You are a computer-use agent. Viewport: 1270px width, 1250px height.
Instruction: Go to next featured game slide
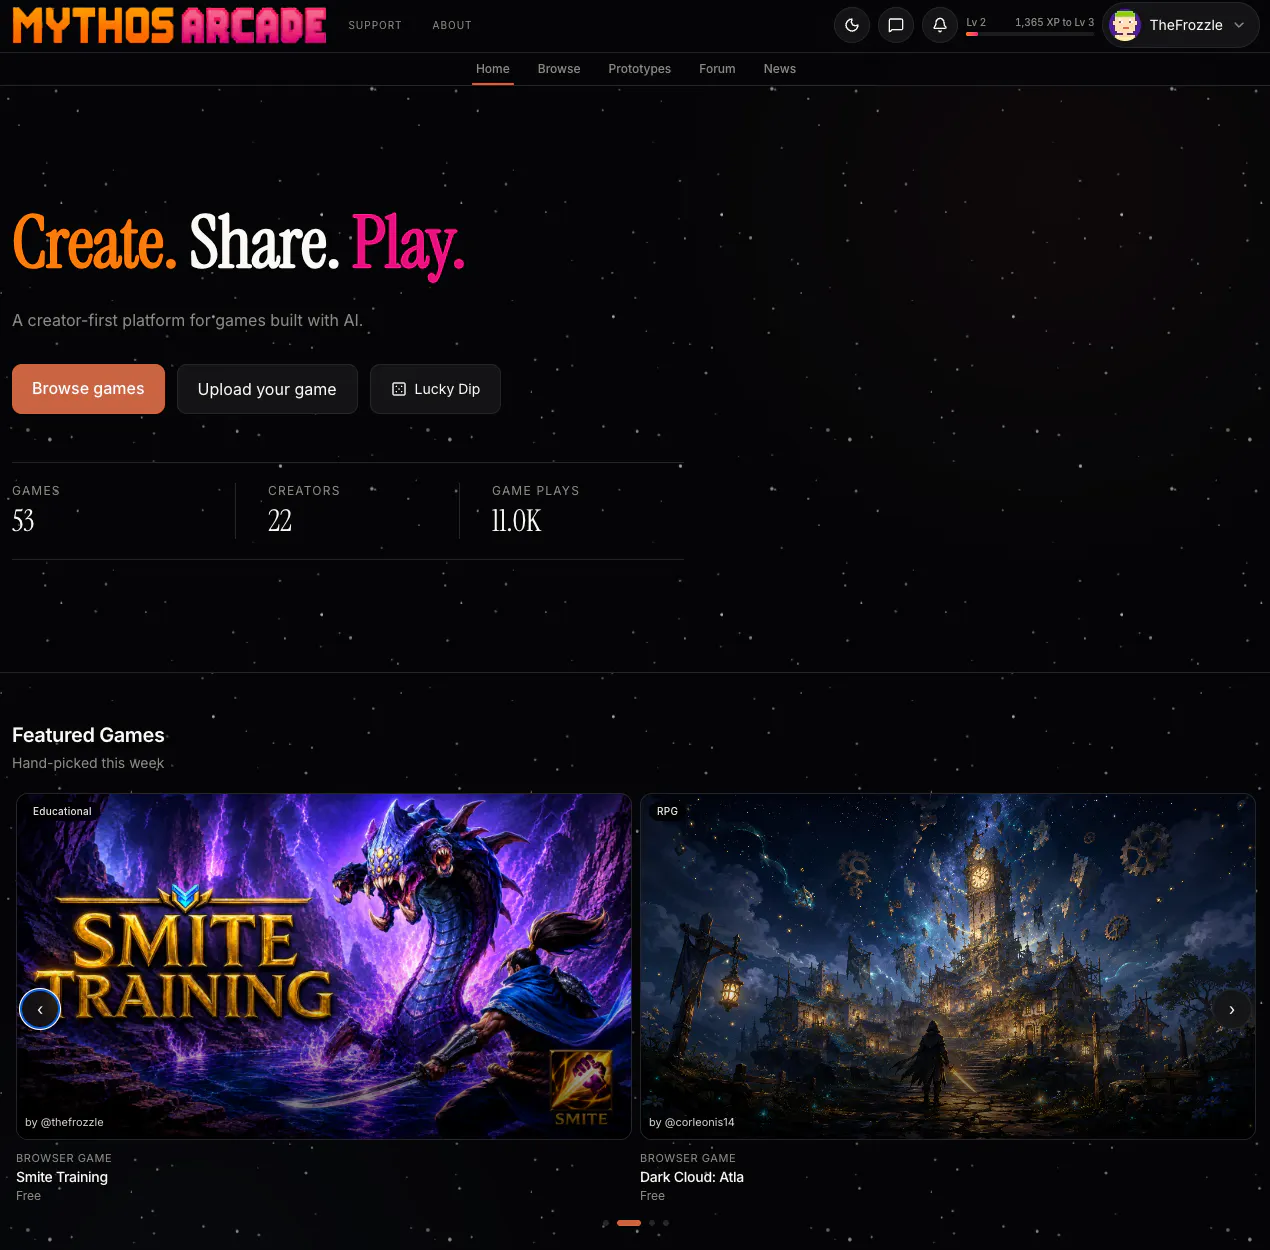[x=1232, y=1009]
